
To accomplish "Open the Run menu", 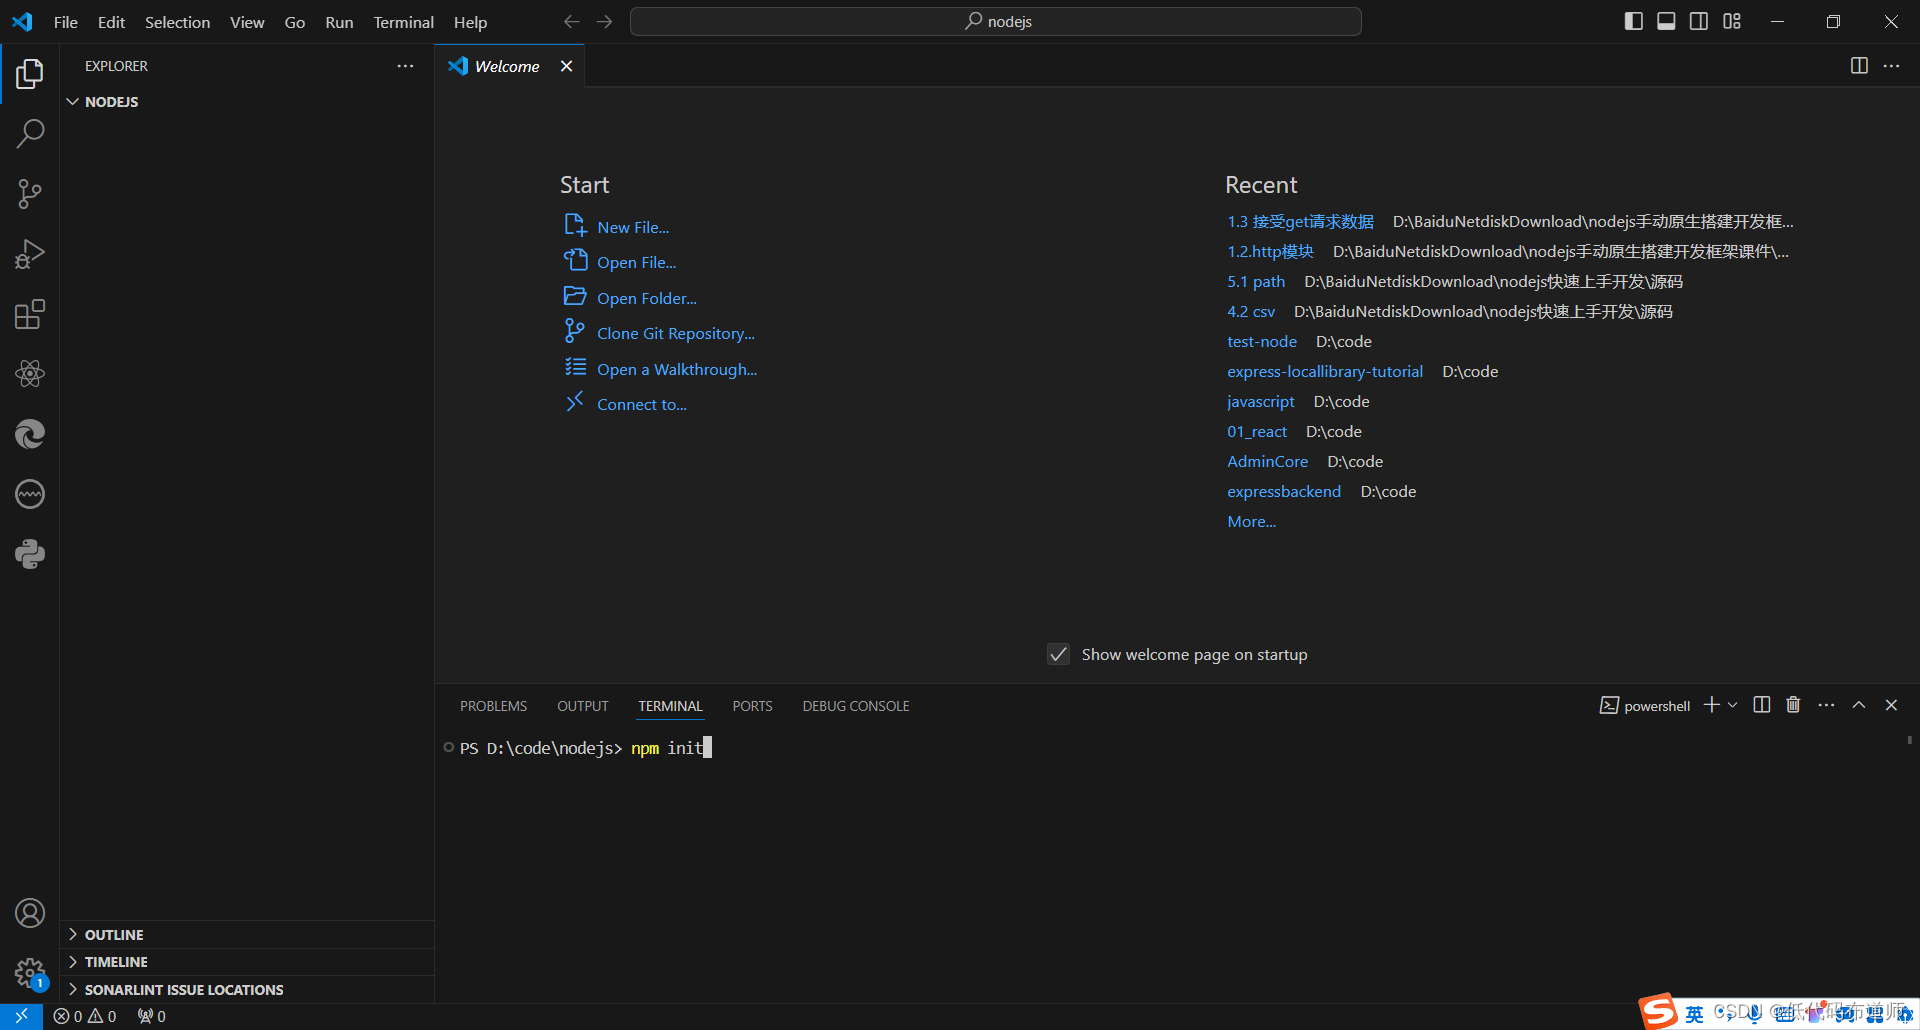I will coord(339,22).
